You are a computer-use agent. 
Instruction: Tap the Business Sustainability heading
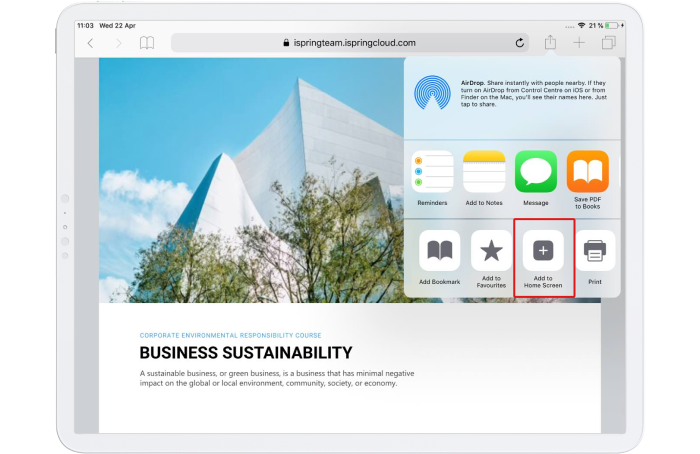pos(245,353)
